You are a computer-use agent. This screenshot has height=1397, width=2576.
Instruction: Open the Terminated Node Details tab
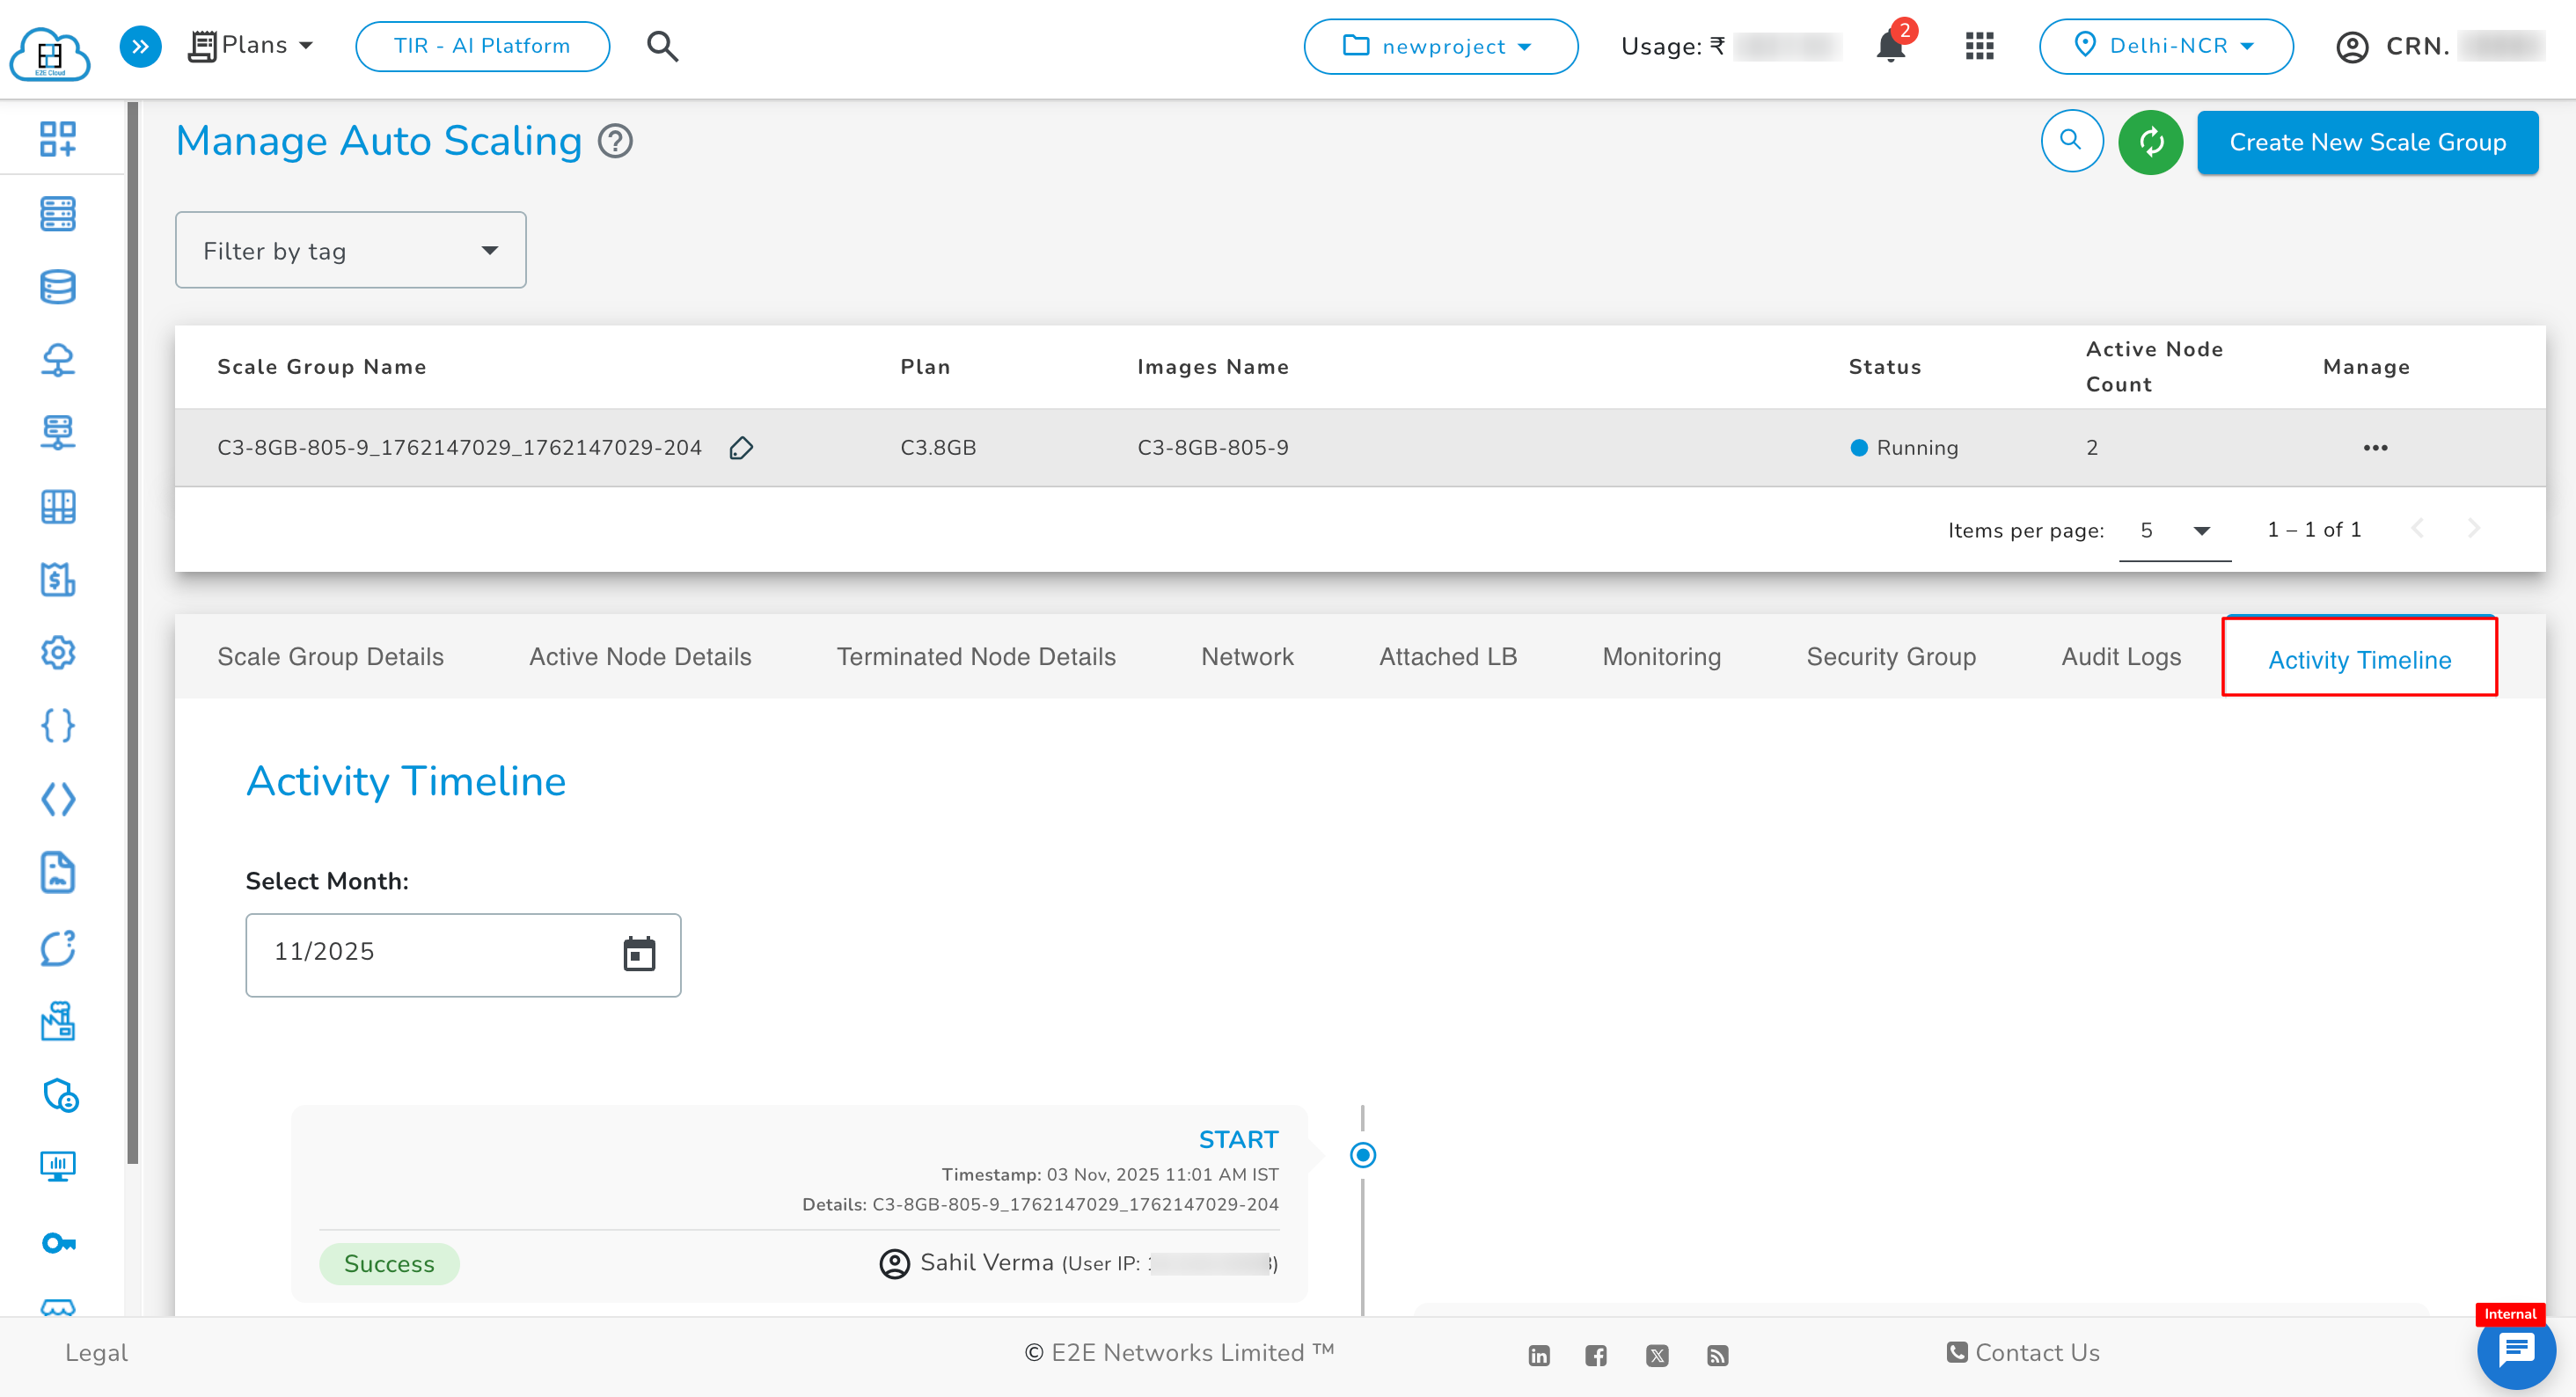976,656
